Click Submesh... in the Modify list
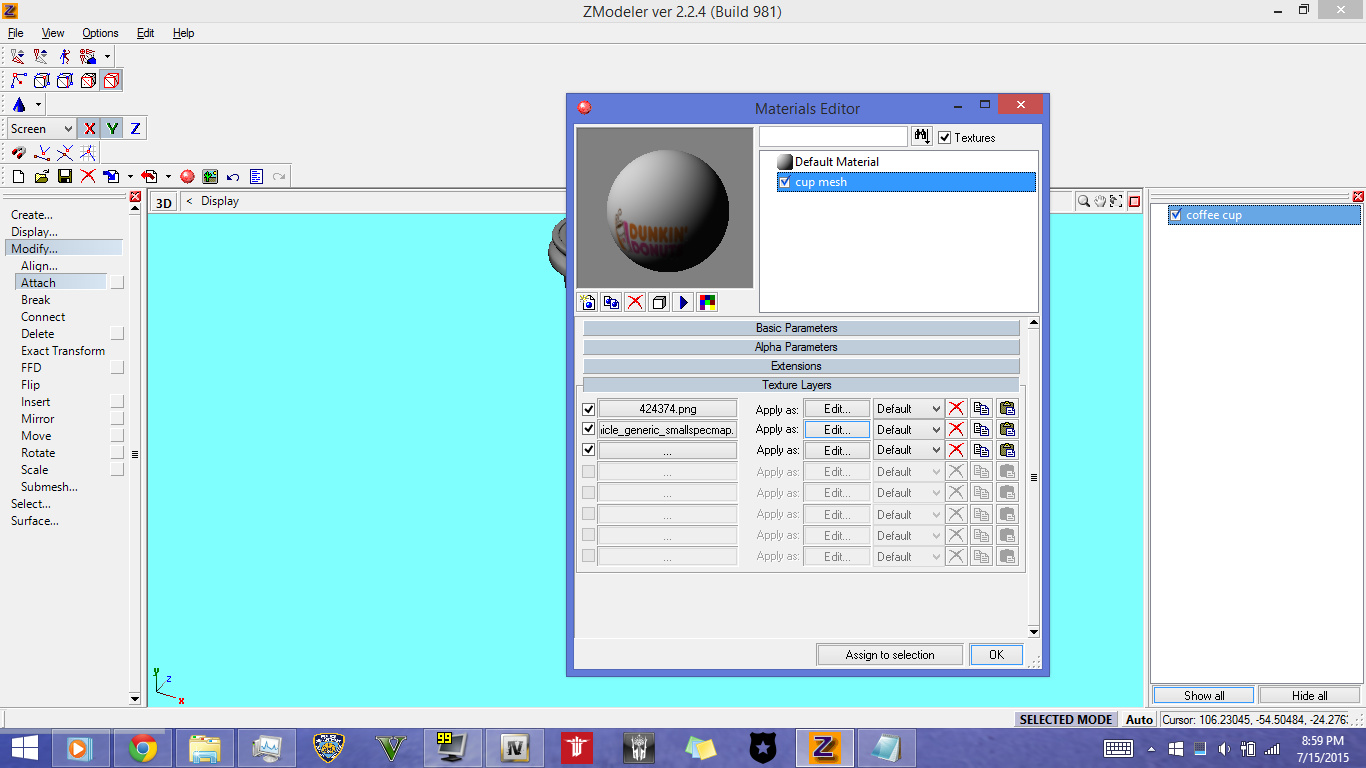The image size is (1366, 768). tap(49, 487)
